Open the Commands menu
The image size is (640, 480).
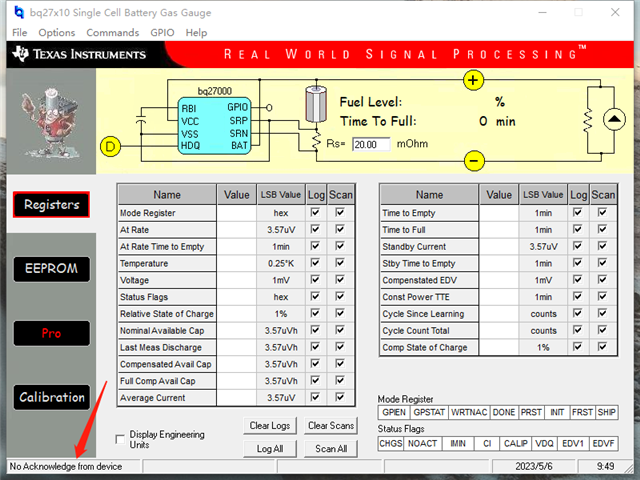[113, 33]
